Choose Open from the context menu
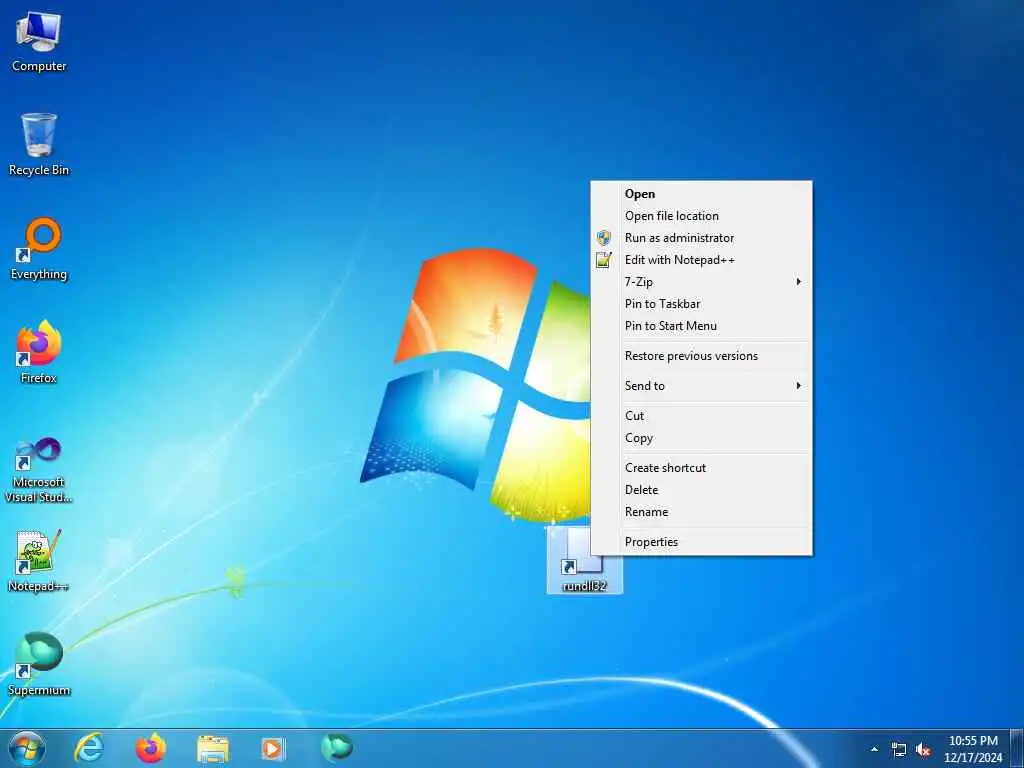Viewport: 1024px width, 768px height. click(x=702, y=194)
